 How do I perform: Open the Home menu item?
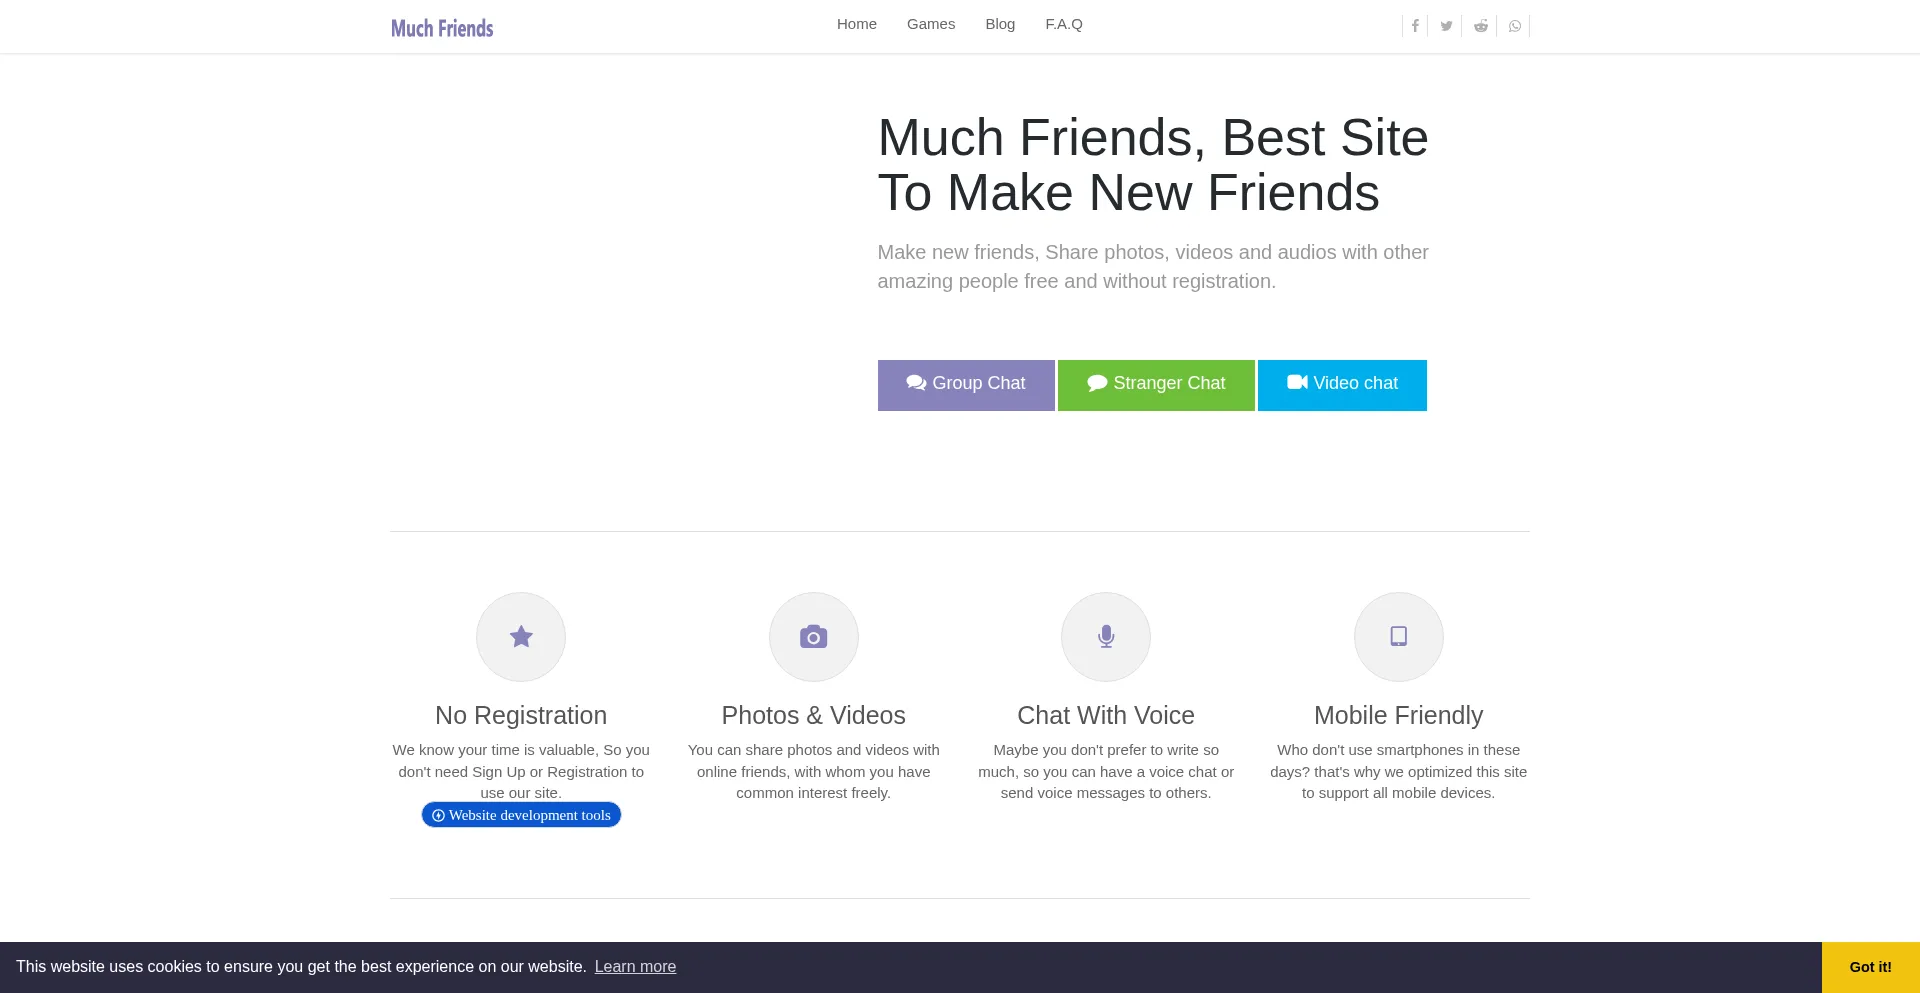tap(857, 24)
